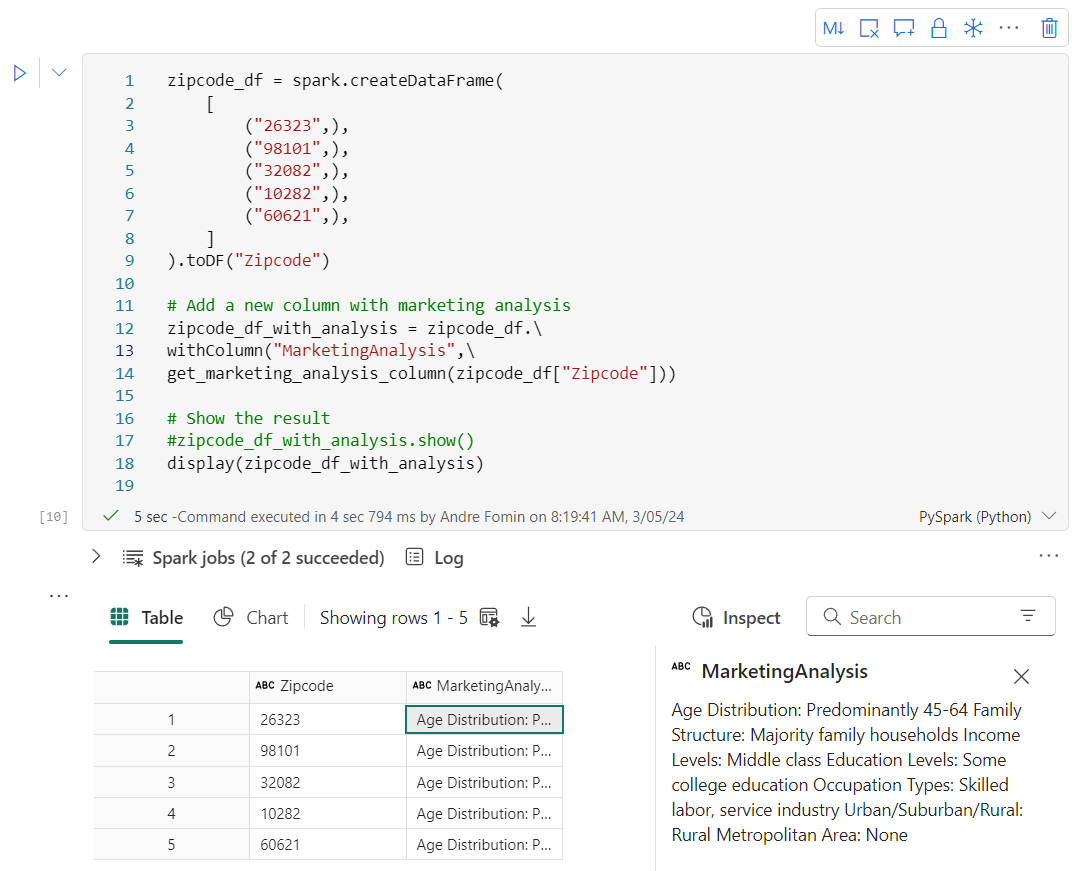Download the table results
1079x871 pixels.
[528, 617]
